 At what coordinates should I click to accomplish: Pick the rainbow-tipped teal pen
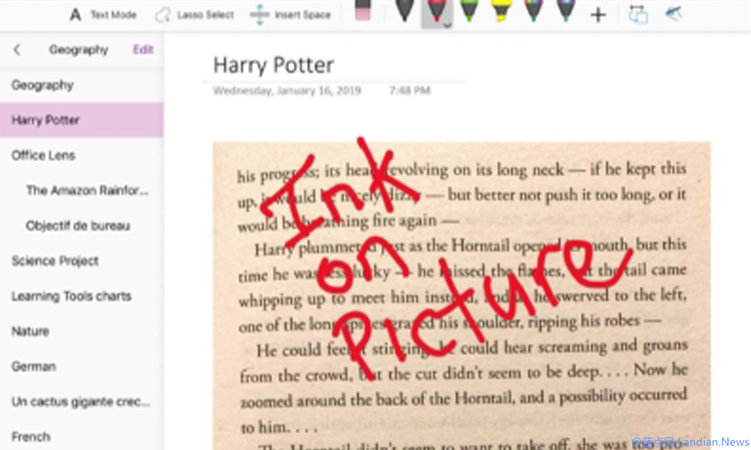tap(534, 11)
